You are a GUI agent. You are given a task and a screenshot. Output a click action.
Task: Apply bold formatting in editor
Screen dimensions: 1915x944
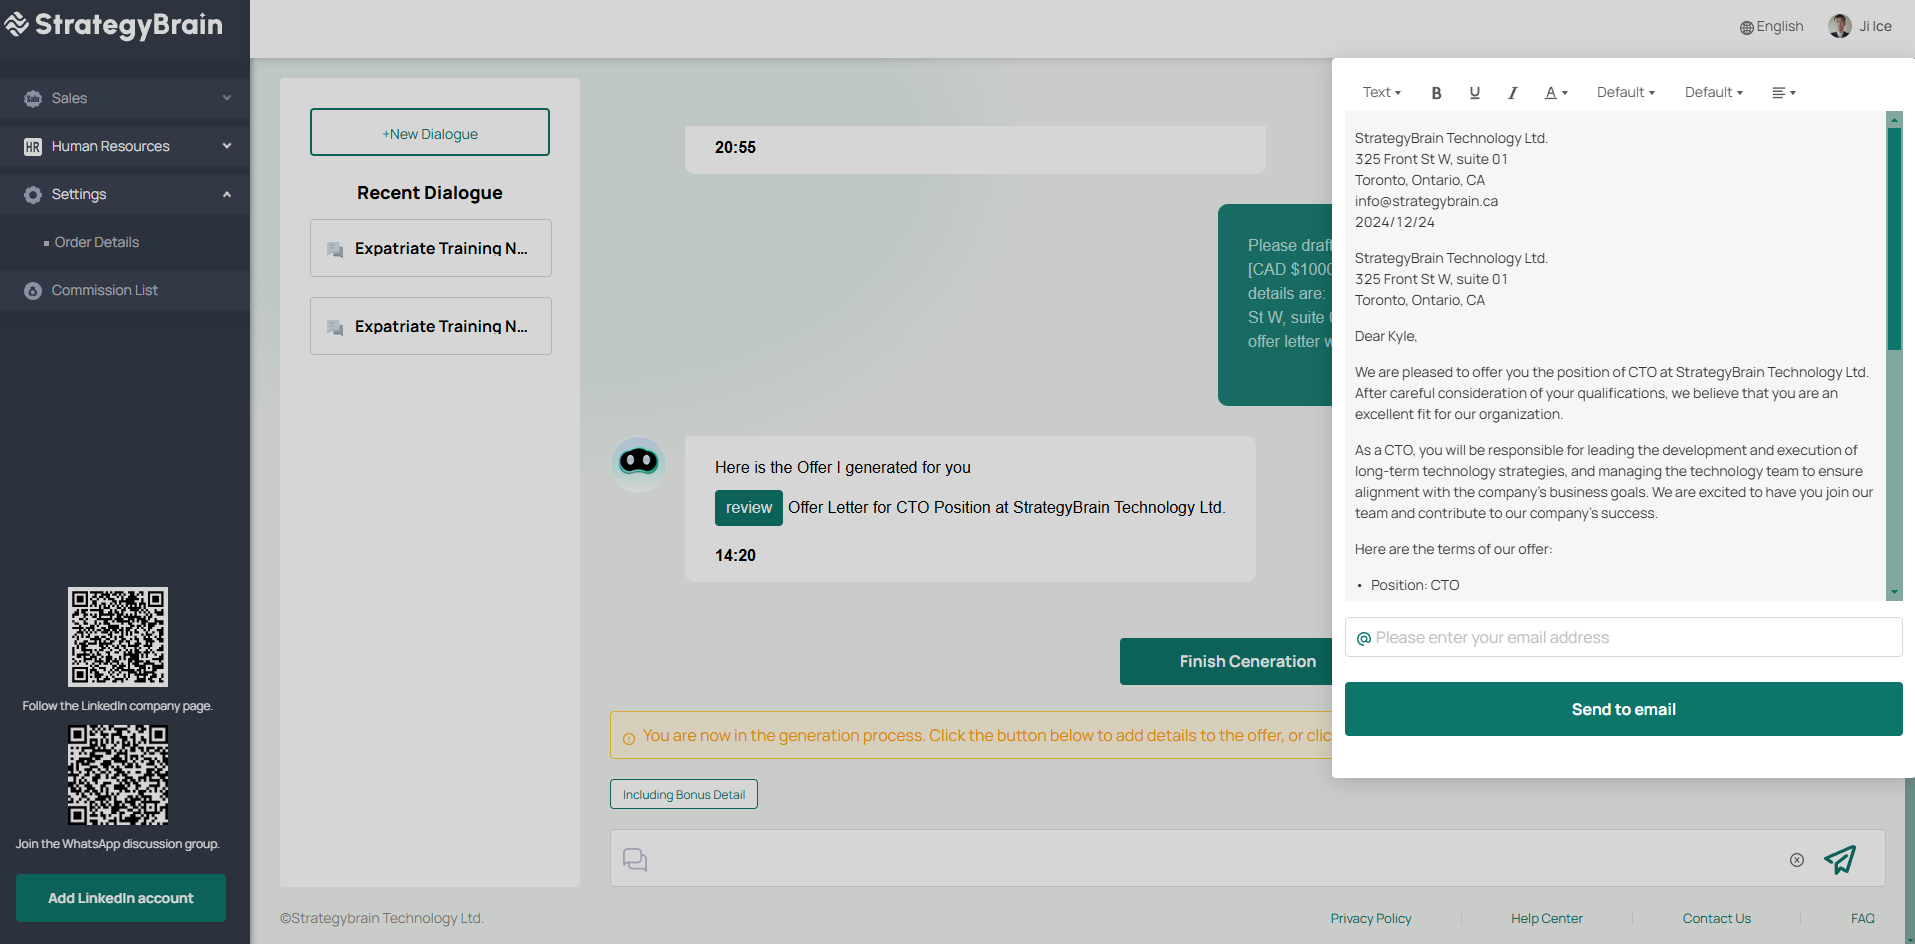tap(1436, 93)
